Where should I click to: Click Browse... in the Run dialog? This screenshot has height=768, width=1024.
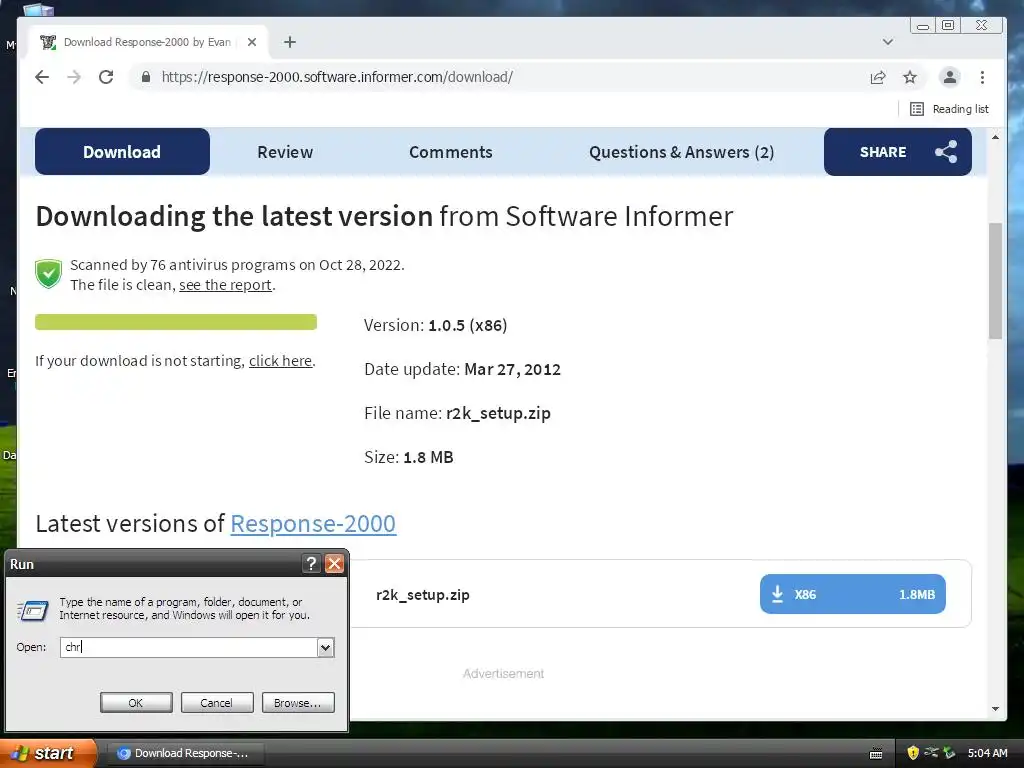[x=298, y=703]
